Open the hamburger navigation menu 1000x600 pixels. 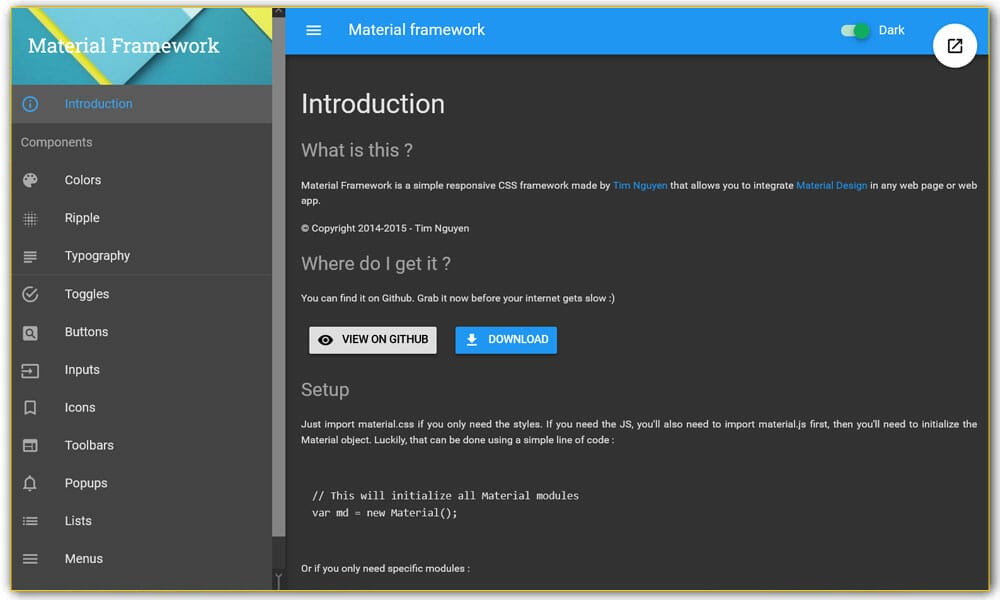tap(313, 30)
